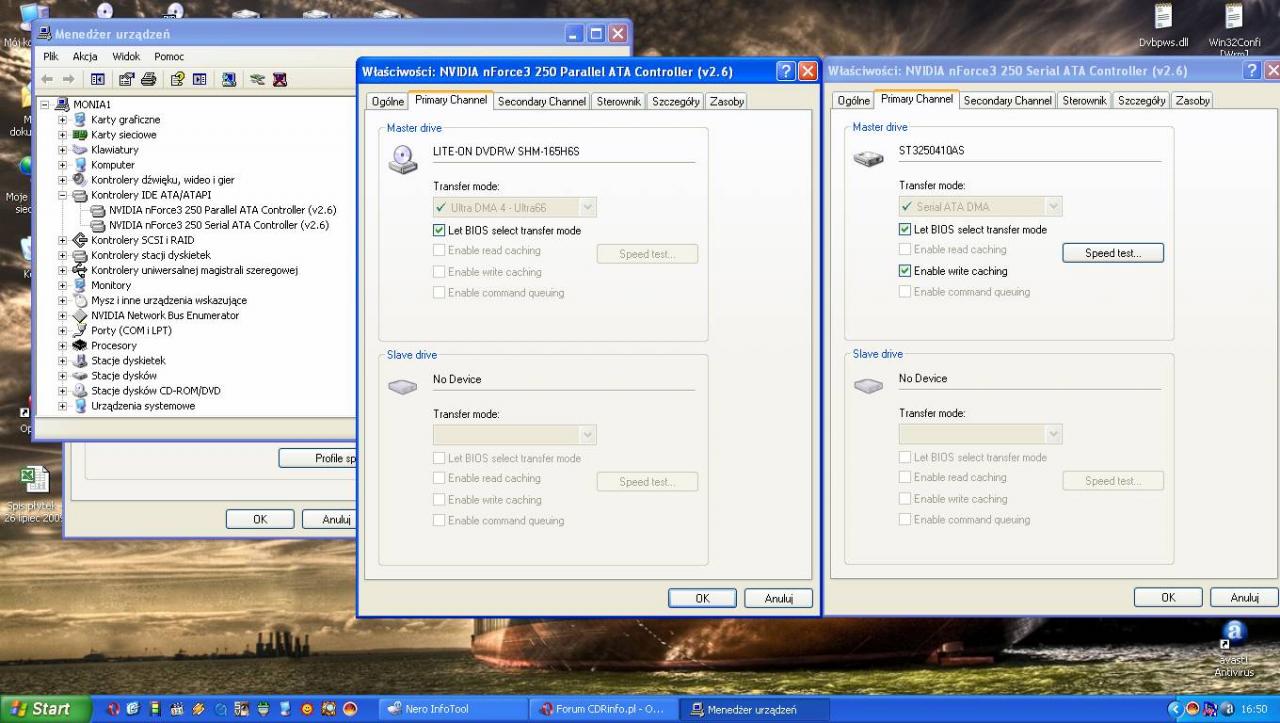Switch to Nero InfoTool taskbar button
Image resolution: width=1280 pixels, height=723 pixels.
453,710
